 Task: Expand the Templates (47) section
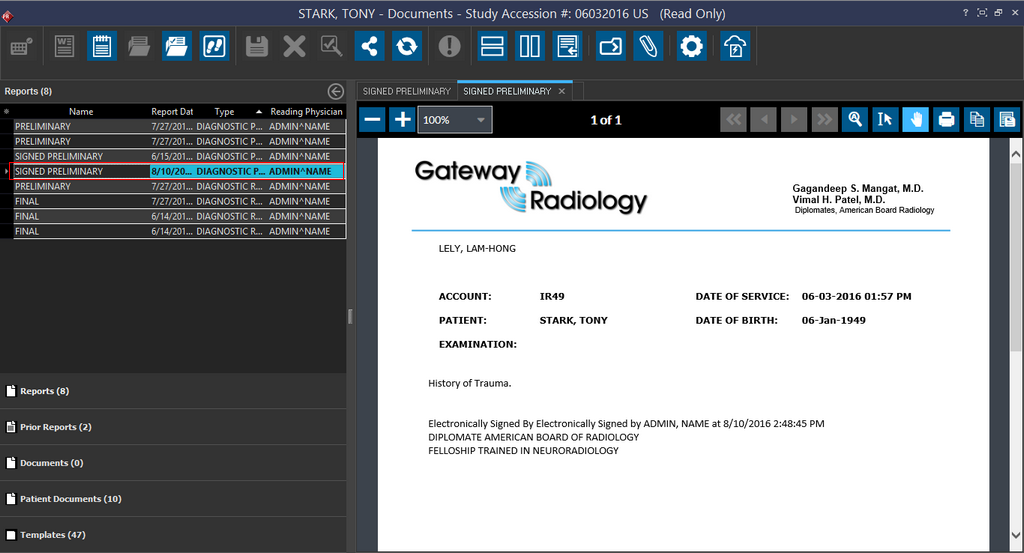coord(52,535)
